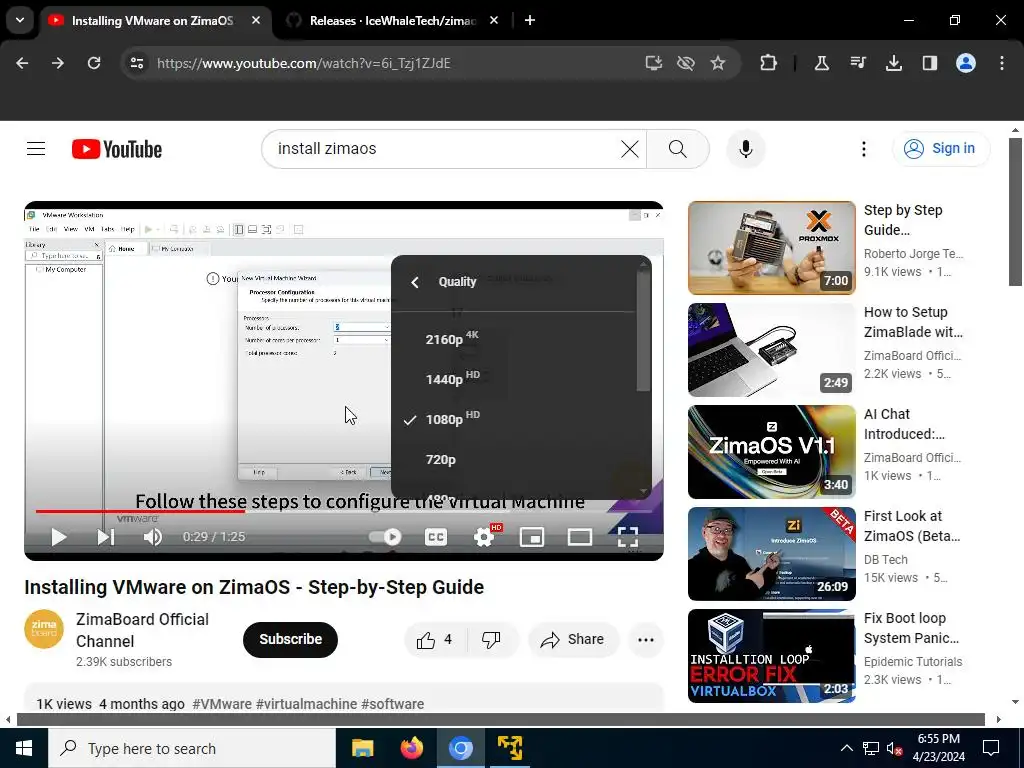Open ZimaBoard Official Channel name link

pyautogui.click(x=142, y=630)
